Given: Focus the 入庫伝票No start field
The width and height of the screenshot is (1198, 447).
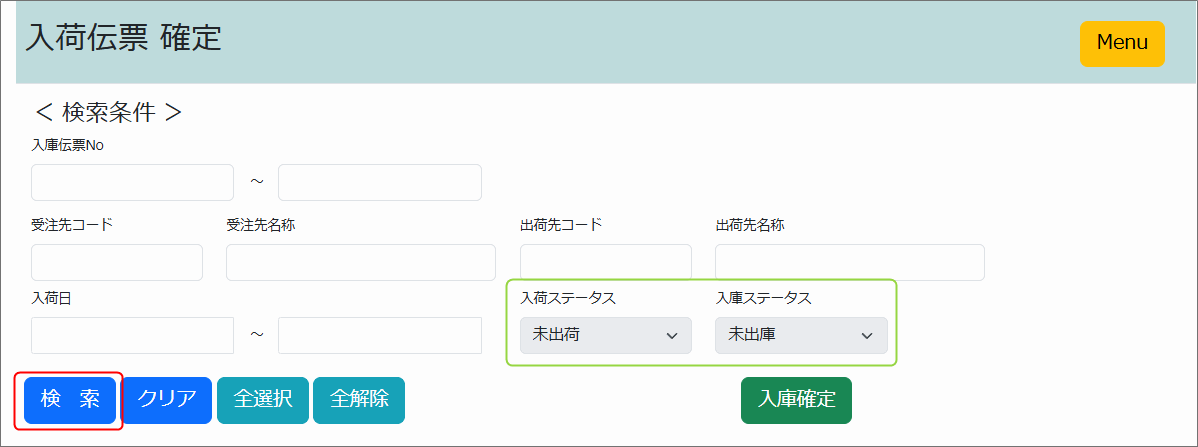Looking at the screenshot, I should pyautogui.click(x=132, y=183).
